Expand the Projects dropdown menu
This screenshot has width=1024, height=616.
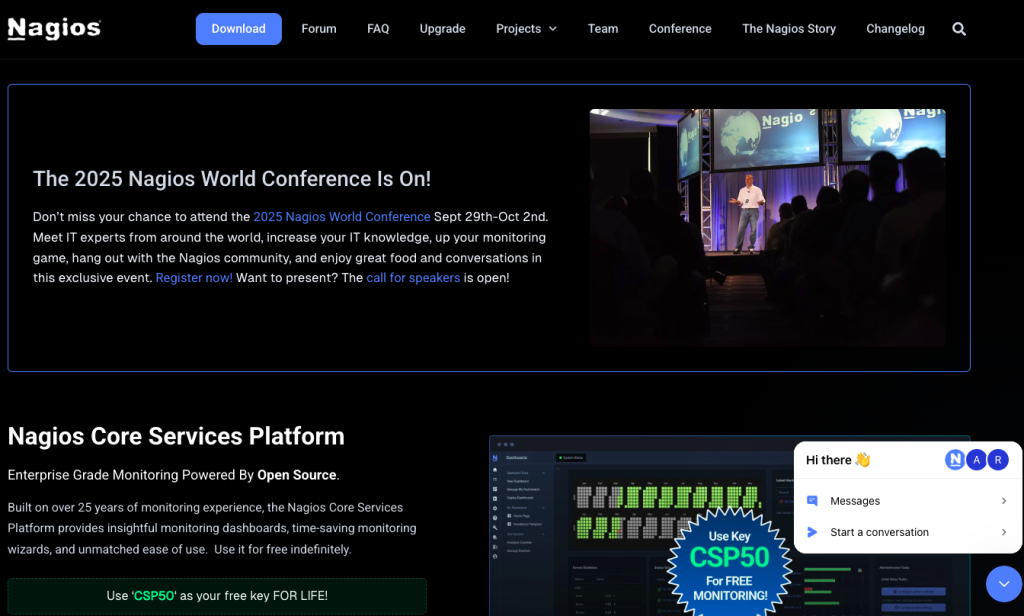point(526,29)
